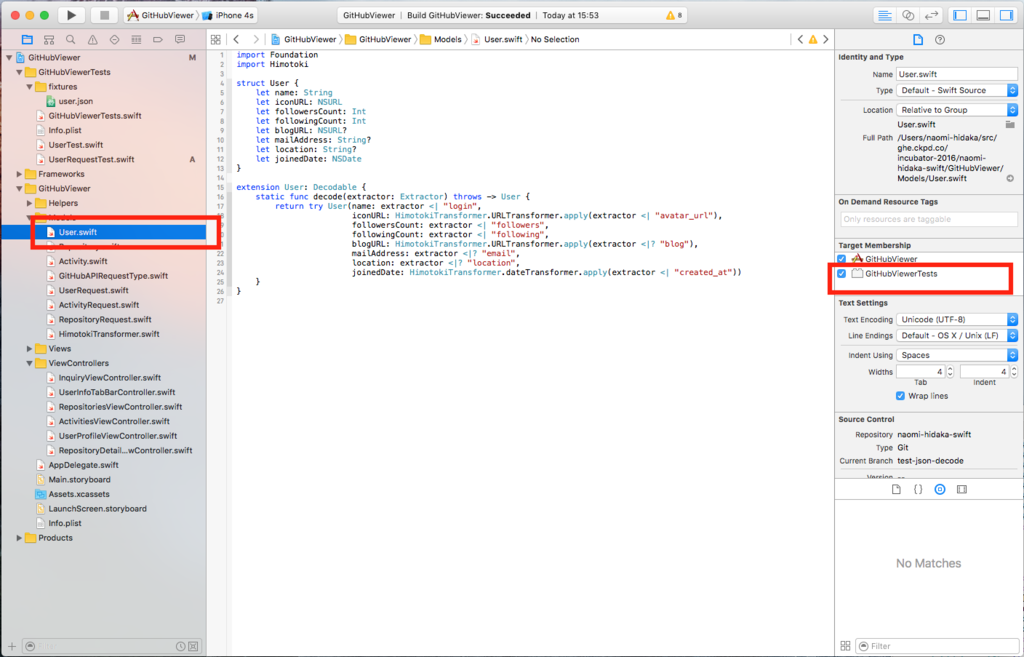The width and height of the screenshot is (1024, 657).
Task: Open Indent Using dropdown
Action: 957,355
